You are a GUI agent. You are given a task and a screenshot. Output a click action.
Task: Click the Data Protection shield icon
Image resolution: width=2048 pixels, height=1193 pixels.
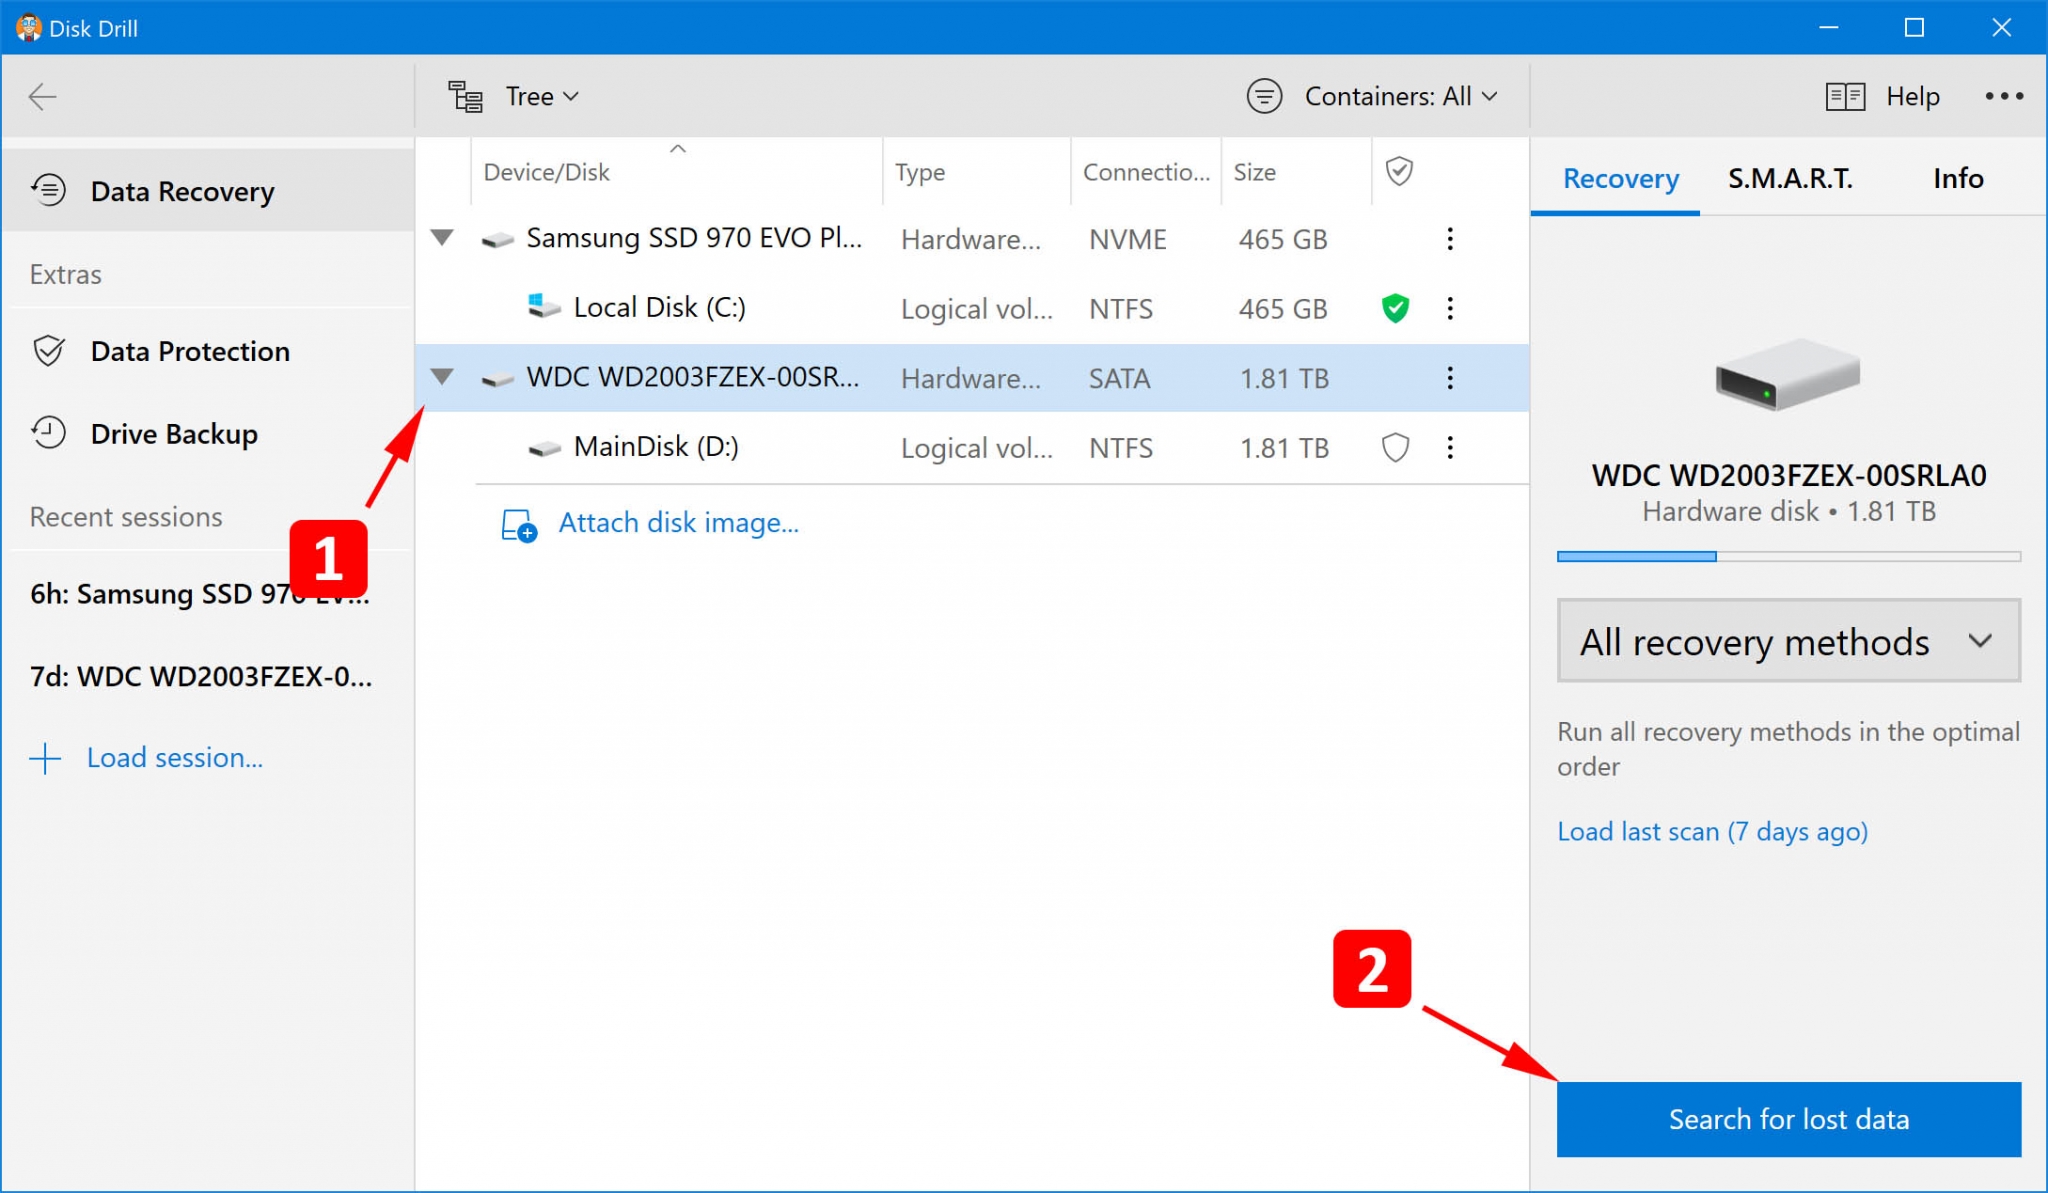tap(48, 351)
